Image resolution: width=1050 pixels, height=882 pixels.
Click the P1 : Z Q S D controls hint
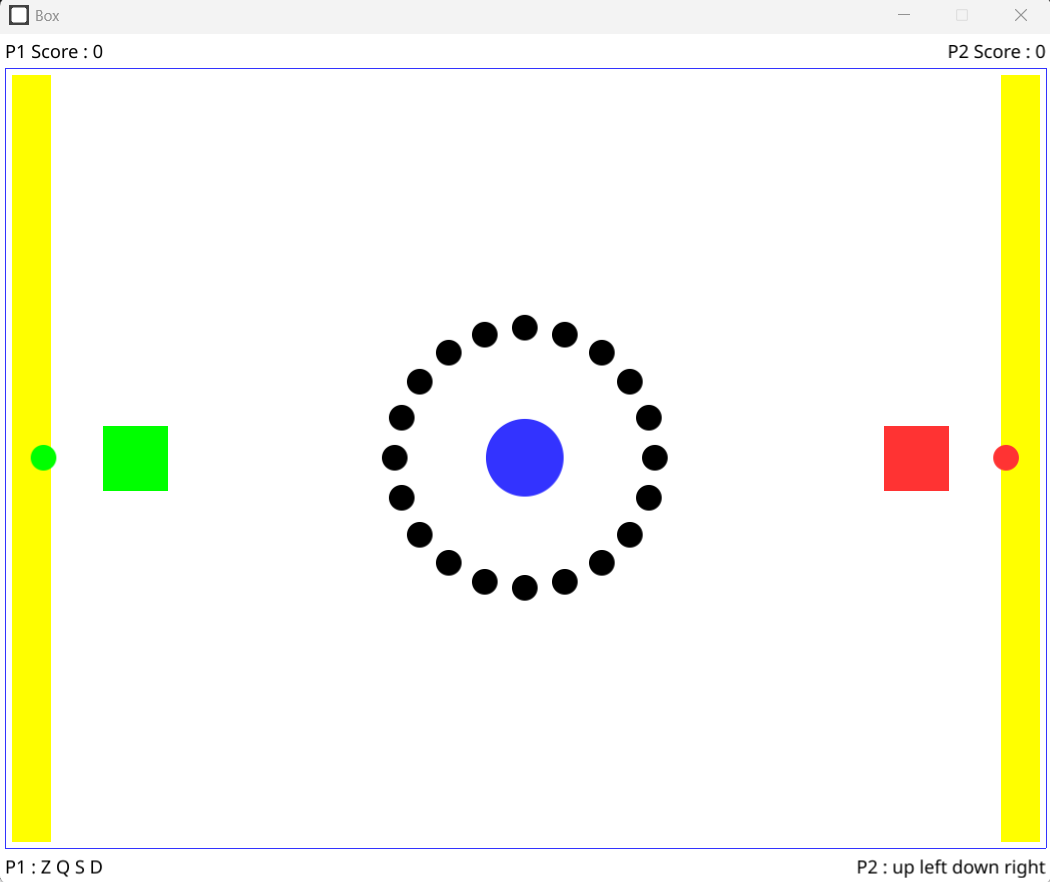pos(52,868)
